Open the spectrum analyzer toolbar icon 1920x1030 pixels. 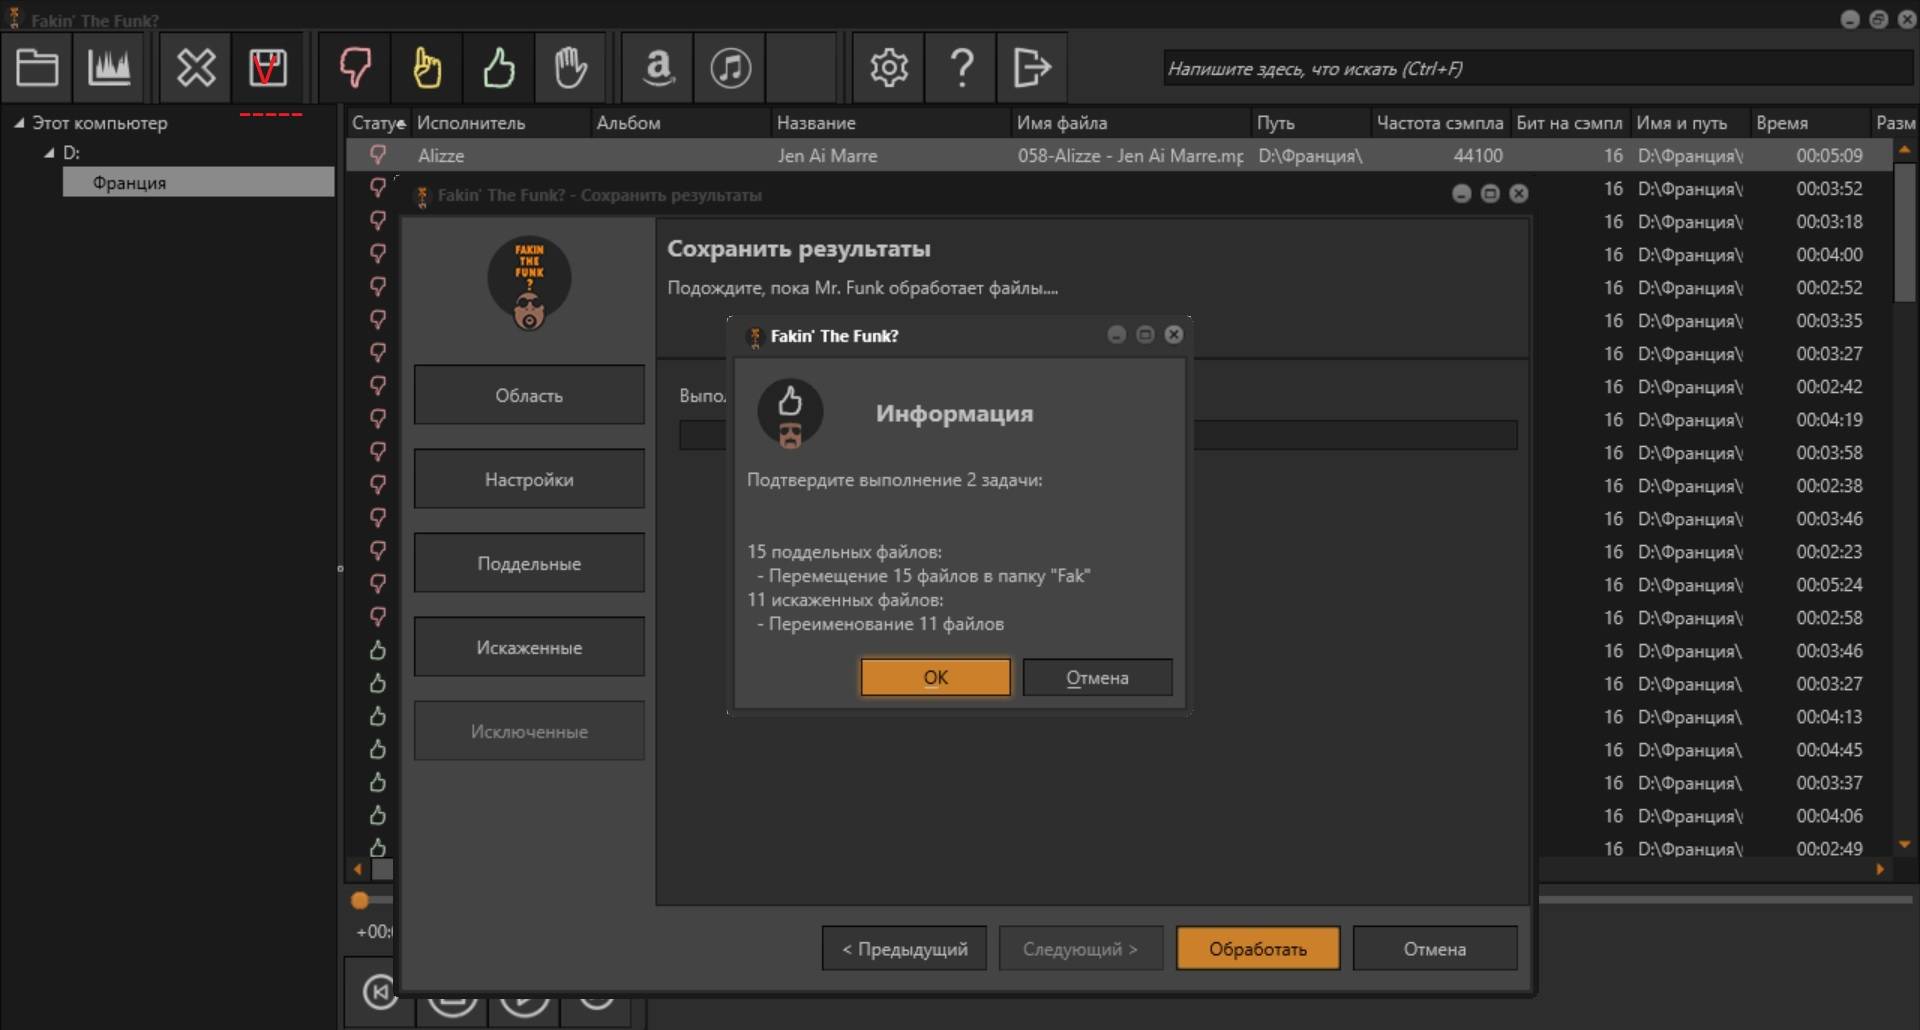pos(109,68)
